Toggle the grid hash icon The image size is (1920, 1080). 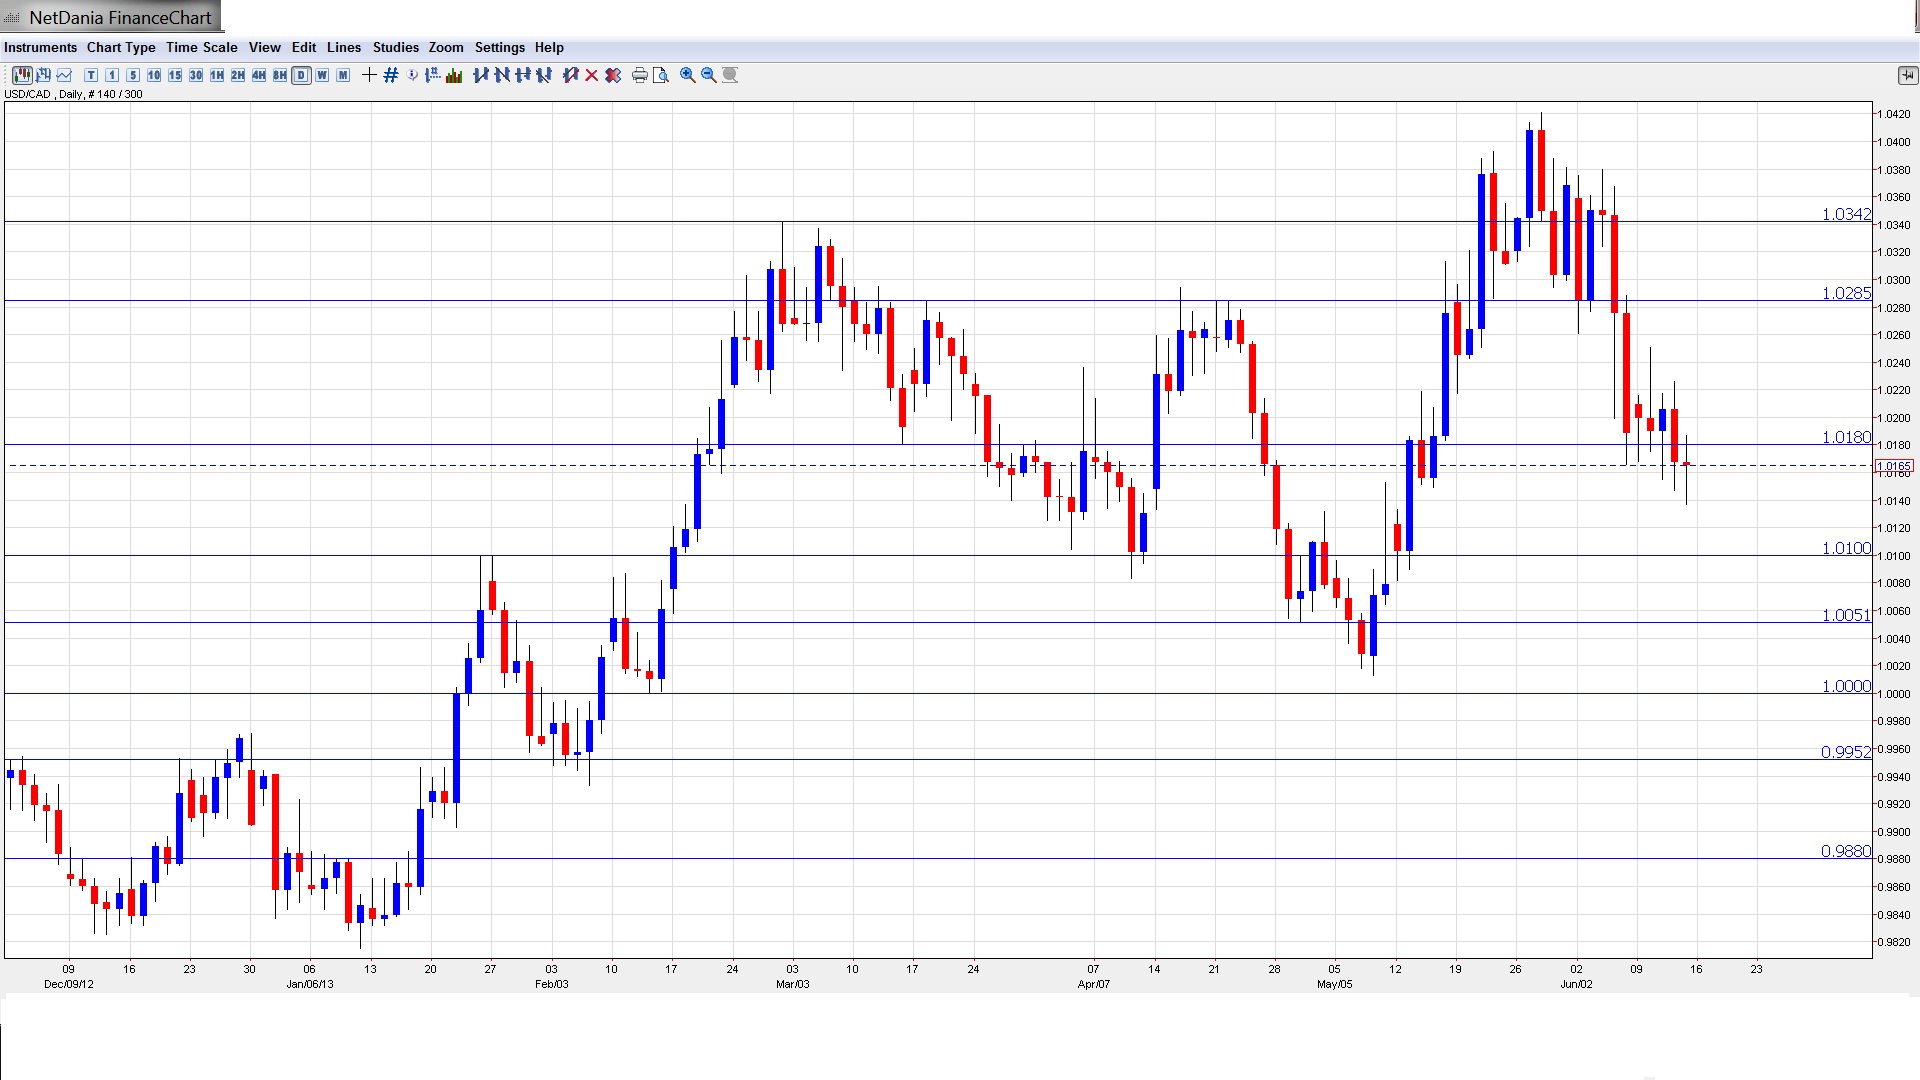(391, 75)
